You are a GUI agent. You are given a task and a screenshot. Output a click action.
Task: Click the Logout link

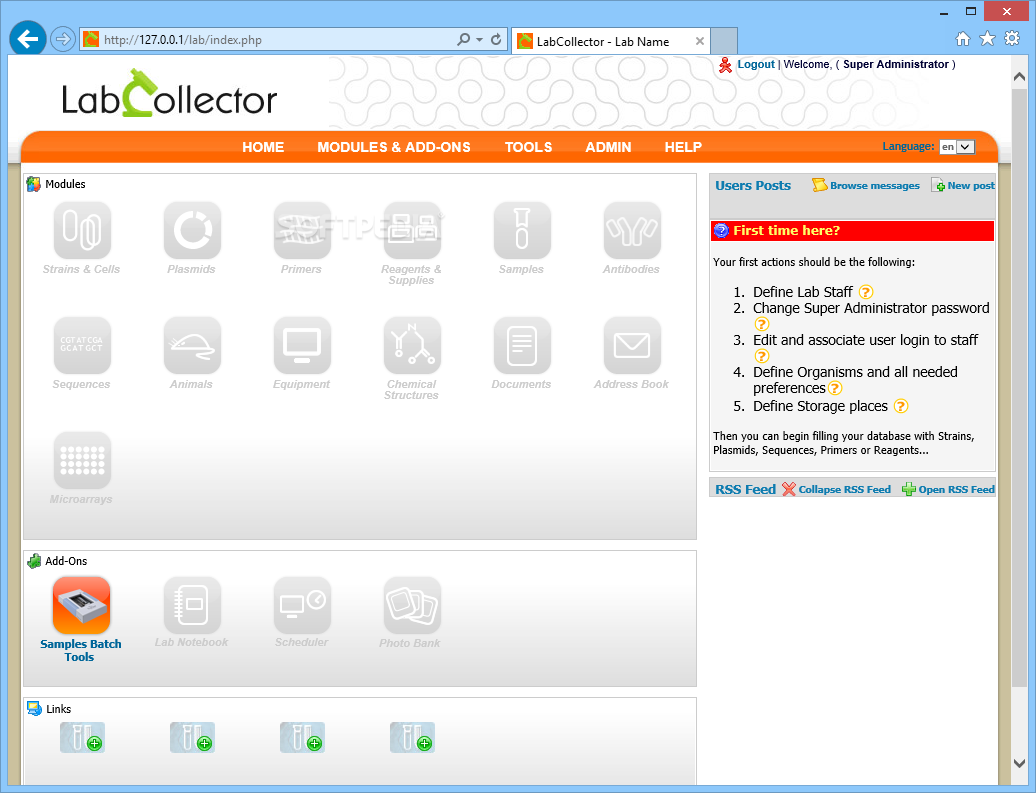[756, 64]
